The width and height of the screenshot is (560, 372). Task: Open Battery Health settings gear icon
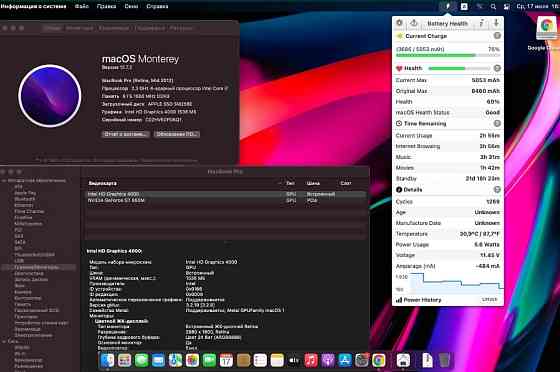(399, 23)
